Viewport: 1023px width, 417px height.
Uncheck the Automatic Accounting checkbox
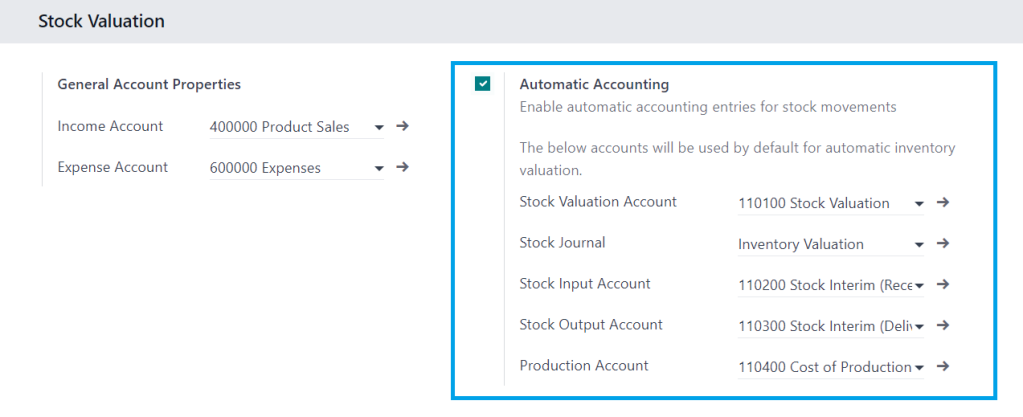483,84
